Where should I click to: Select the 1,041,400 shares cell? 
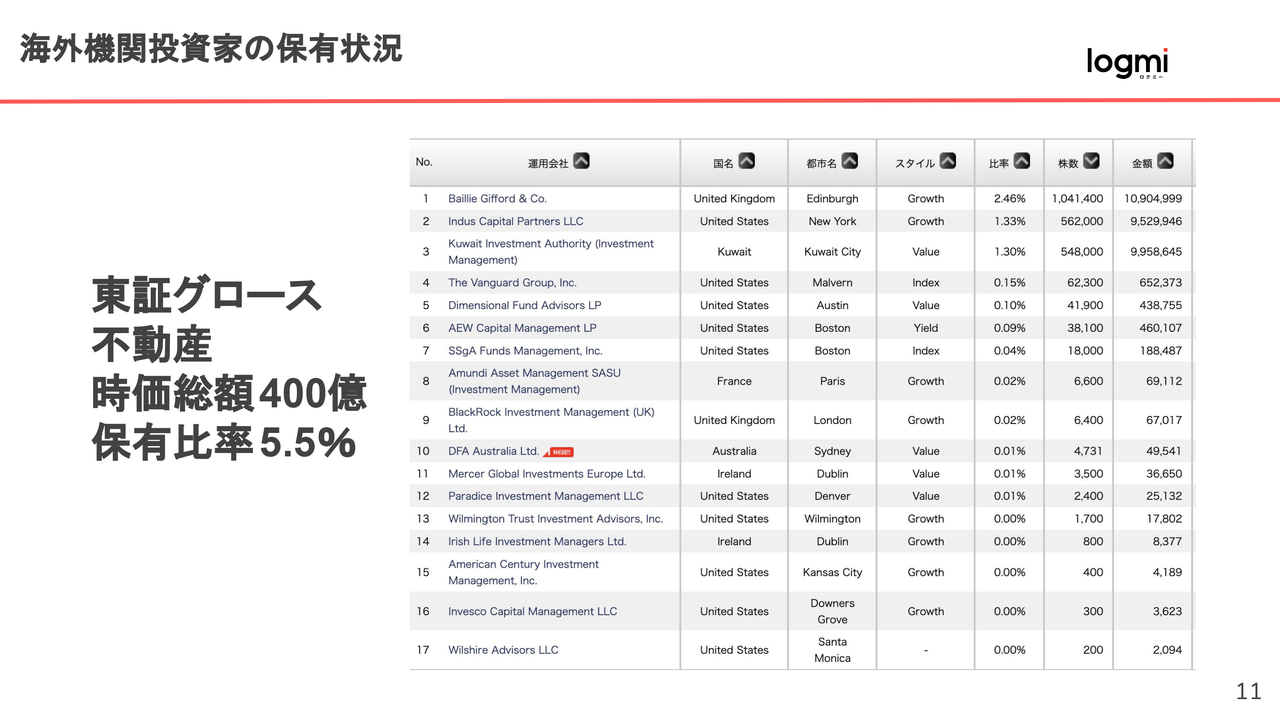point(1077,199)
